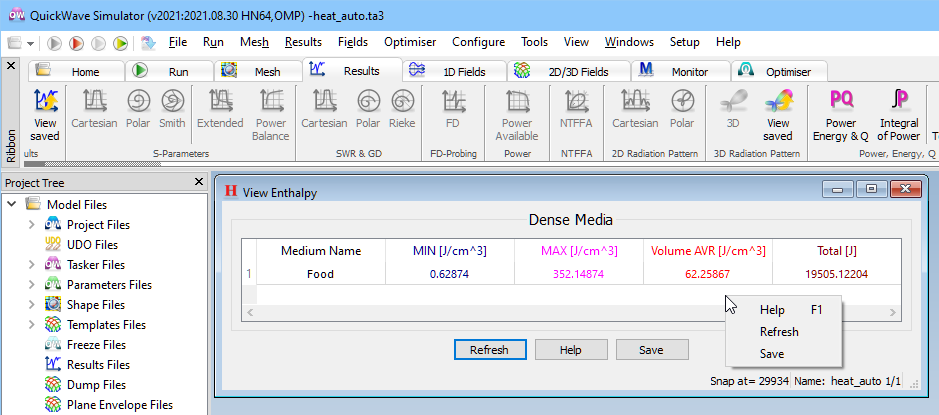939x415 pixels.
Task: Open the Windows menu
Action: 629,42
